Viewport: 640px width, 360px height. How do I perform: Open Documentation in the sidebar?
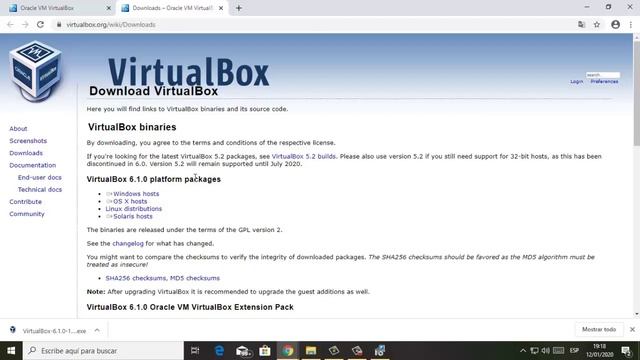(x=33, y=165)
